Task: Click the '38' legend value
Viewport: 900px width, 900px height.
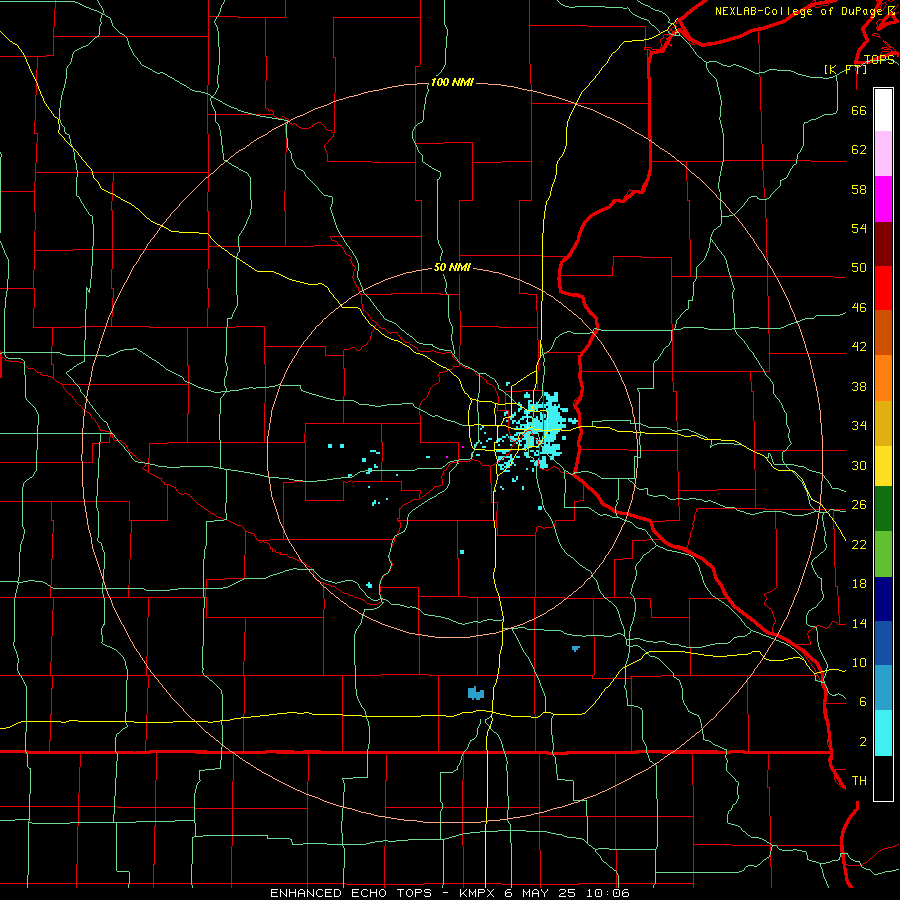Action: tap(859, 386)
